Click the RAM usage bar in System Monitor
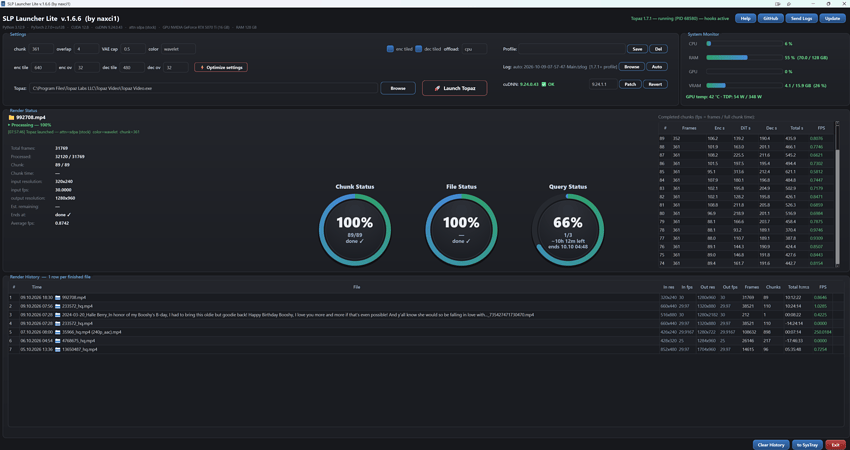This screenshot has height=450, width=850. click(x=744, y=57)
